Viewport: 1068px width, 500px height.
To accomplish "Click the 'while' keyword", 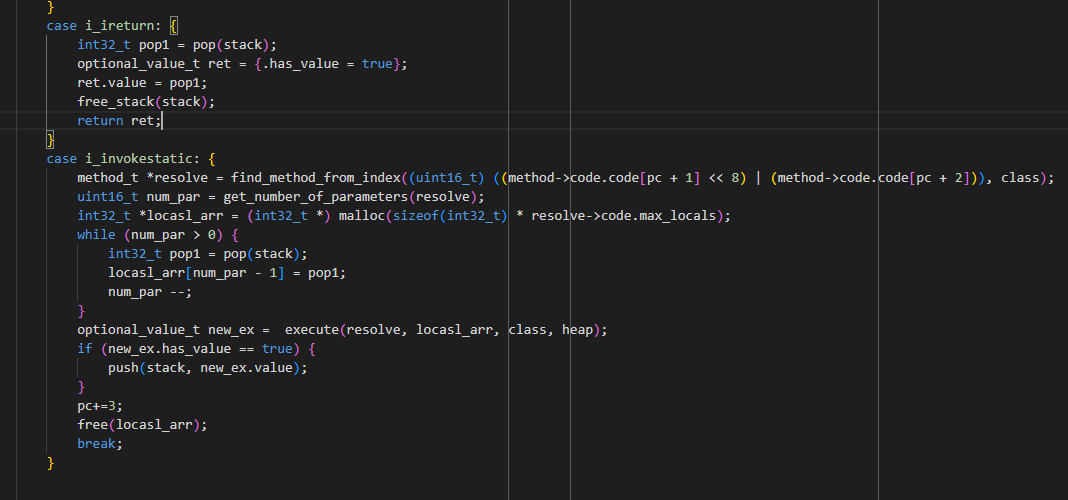I will (97, 234).
